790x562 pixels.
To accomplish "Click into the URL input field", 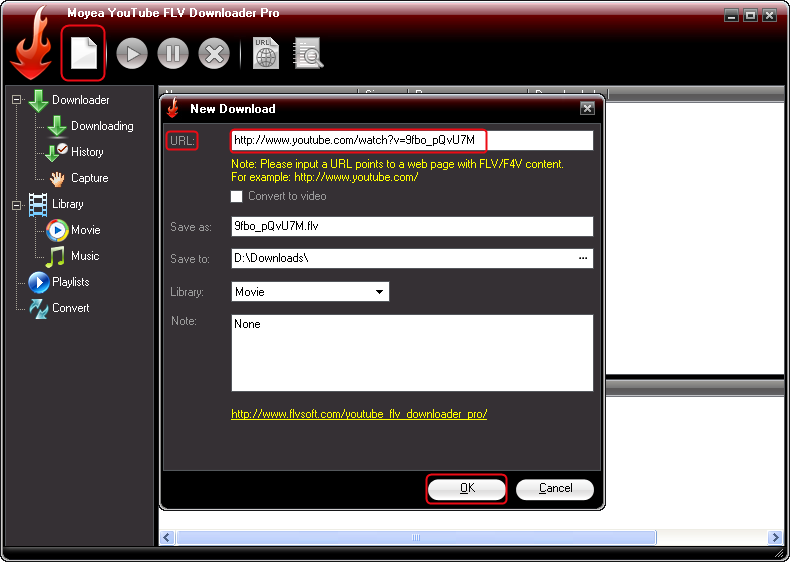I will [412, 141].
